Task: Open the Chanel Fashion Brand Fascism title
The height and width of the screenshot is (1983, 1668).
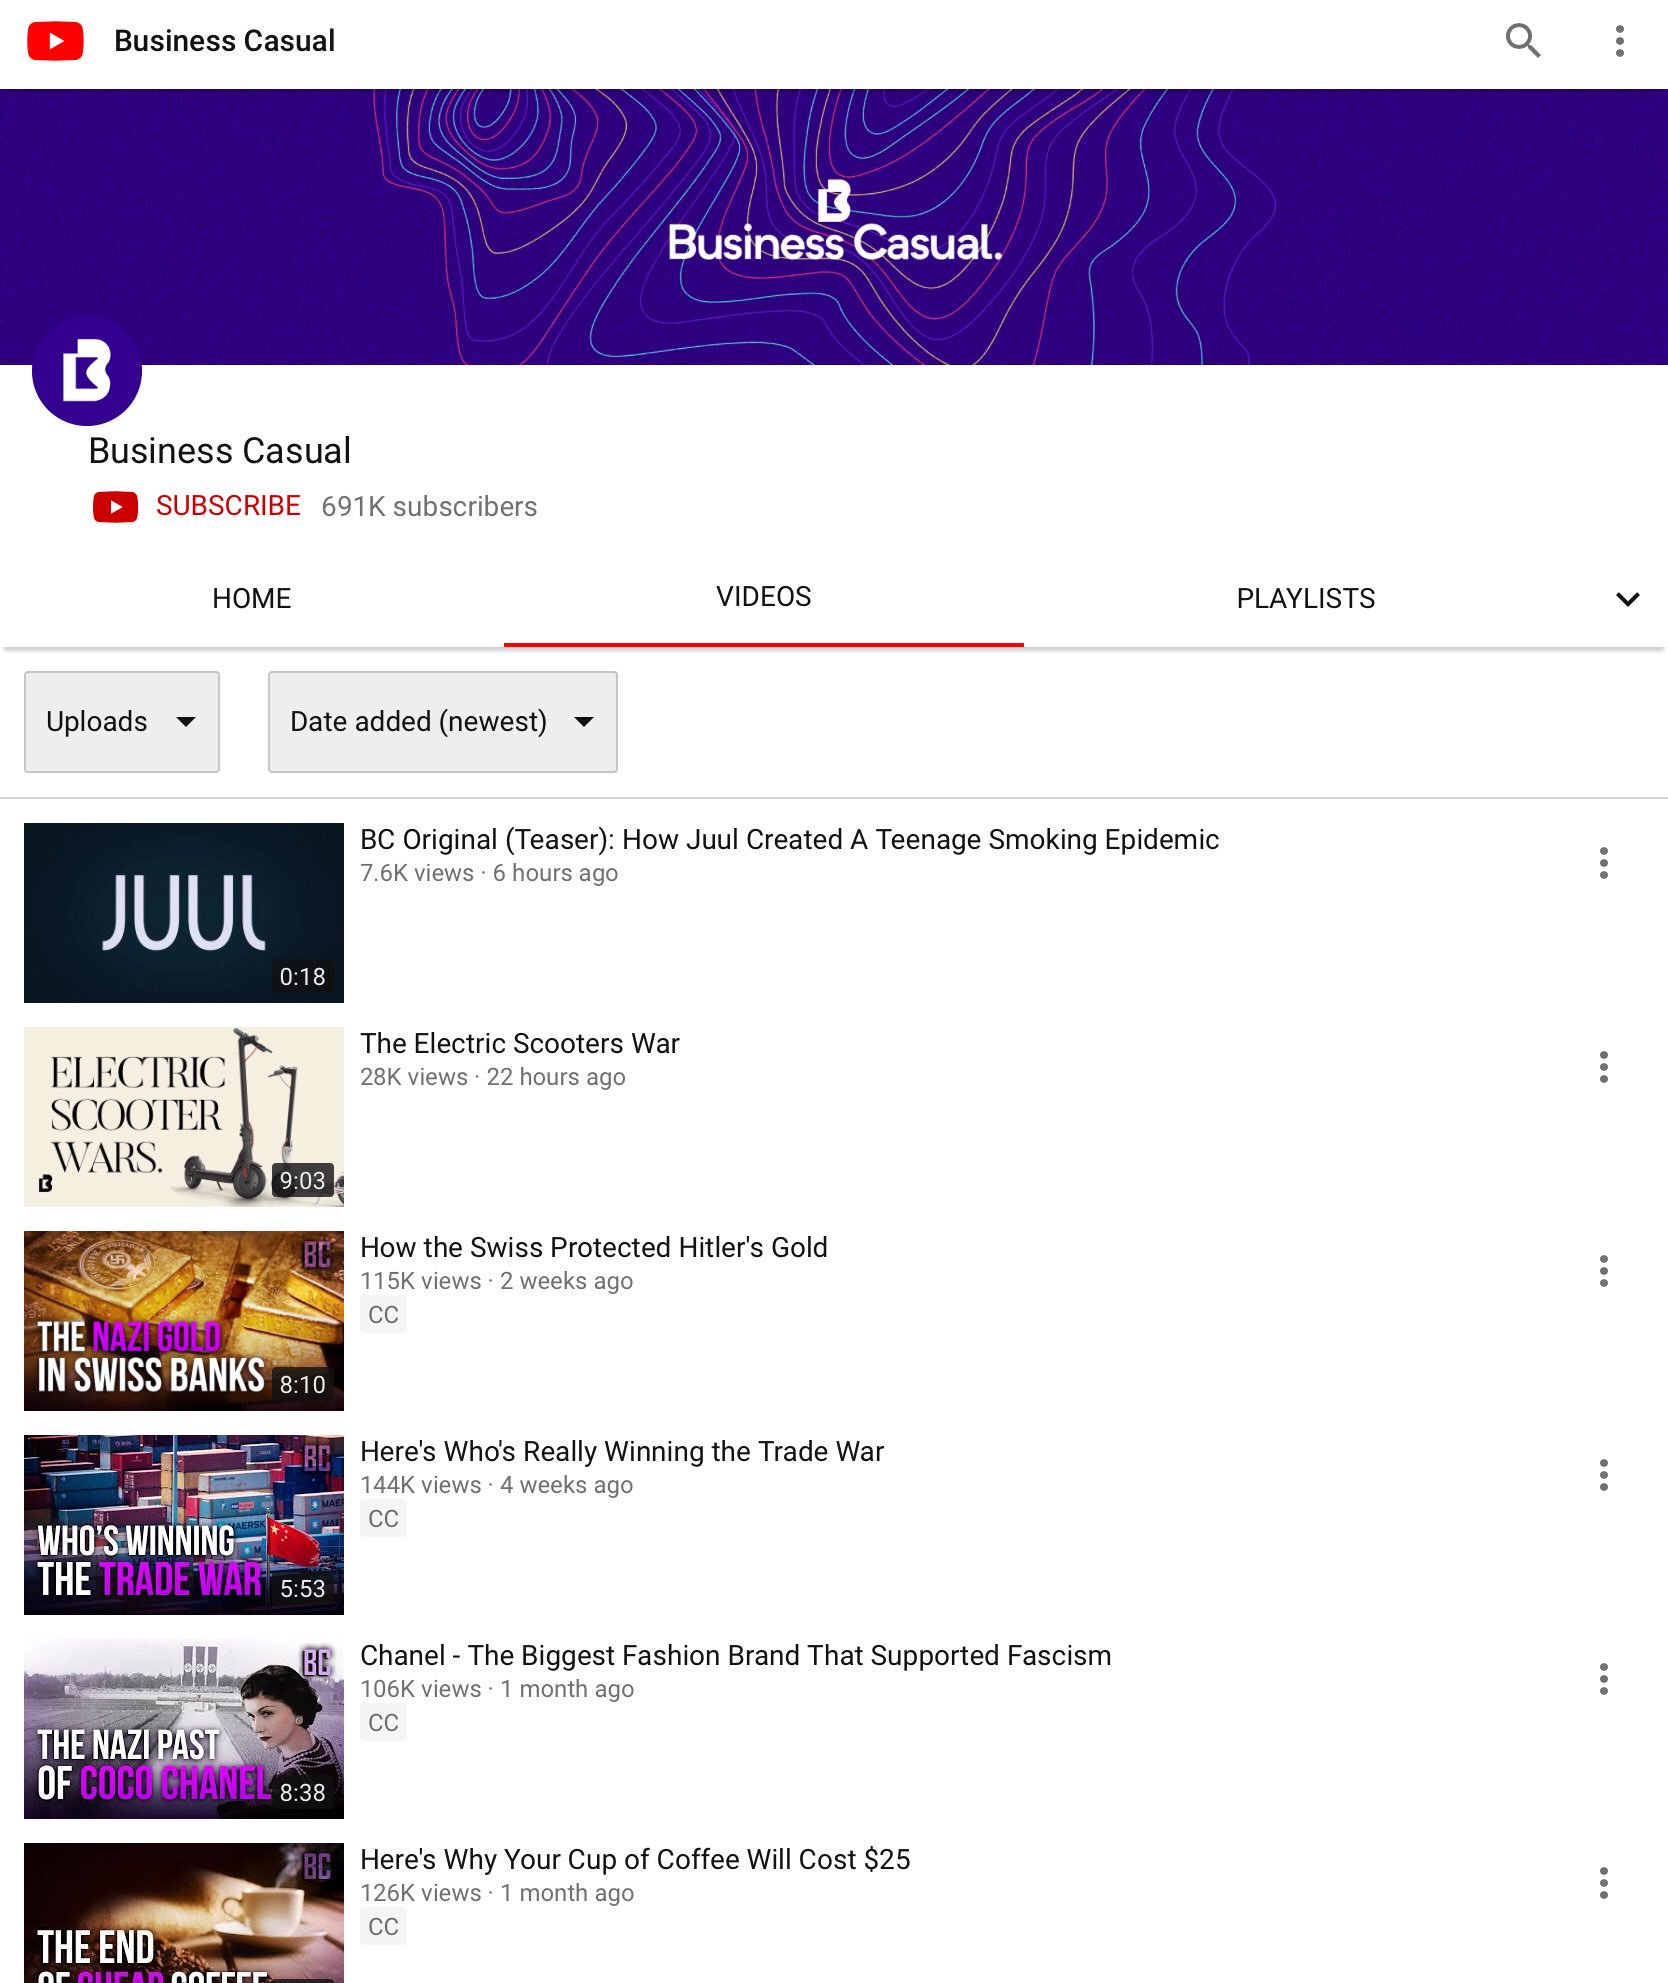Action: point(736,1655)
